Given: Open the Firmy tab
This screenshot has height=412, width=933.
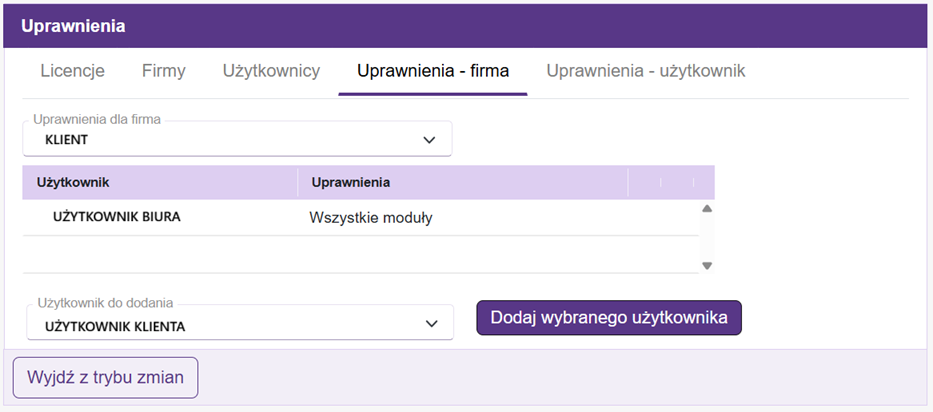Looking at the screenshot, I should pos(164,71).
